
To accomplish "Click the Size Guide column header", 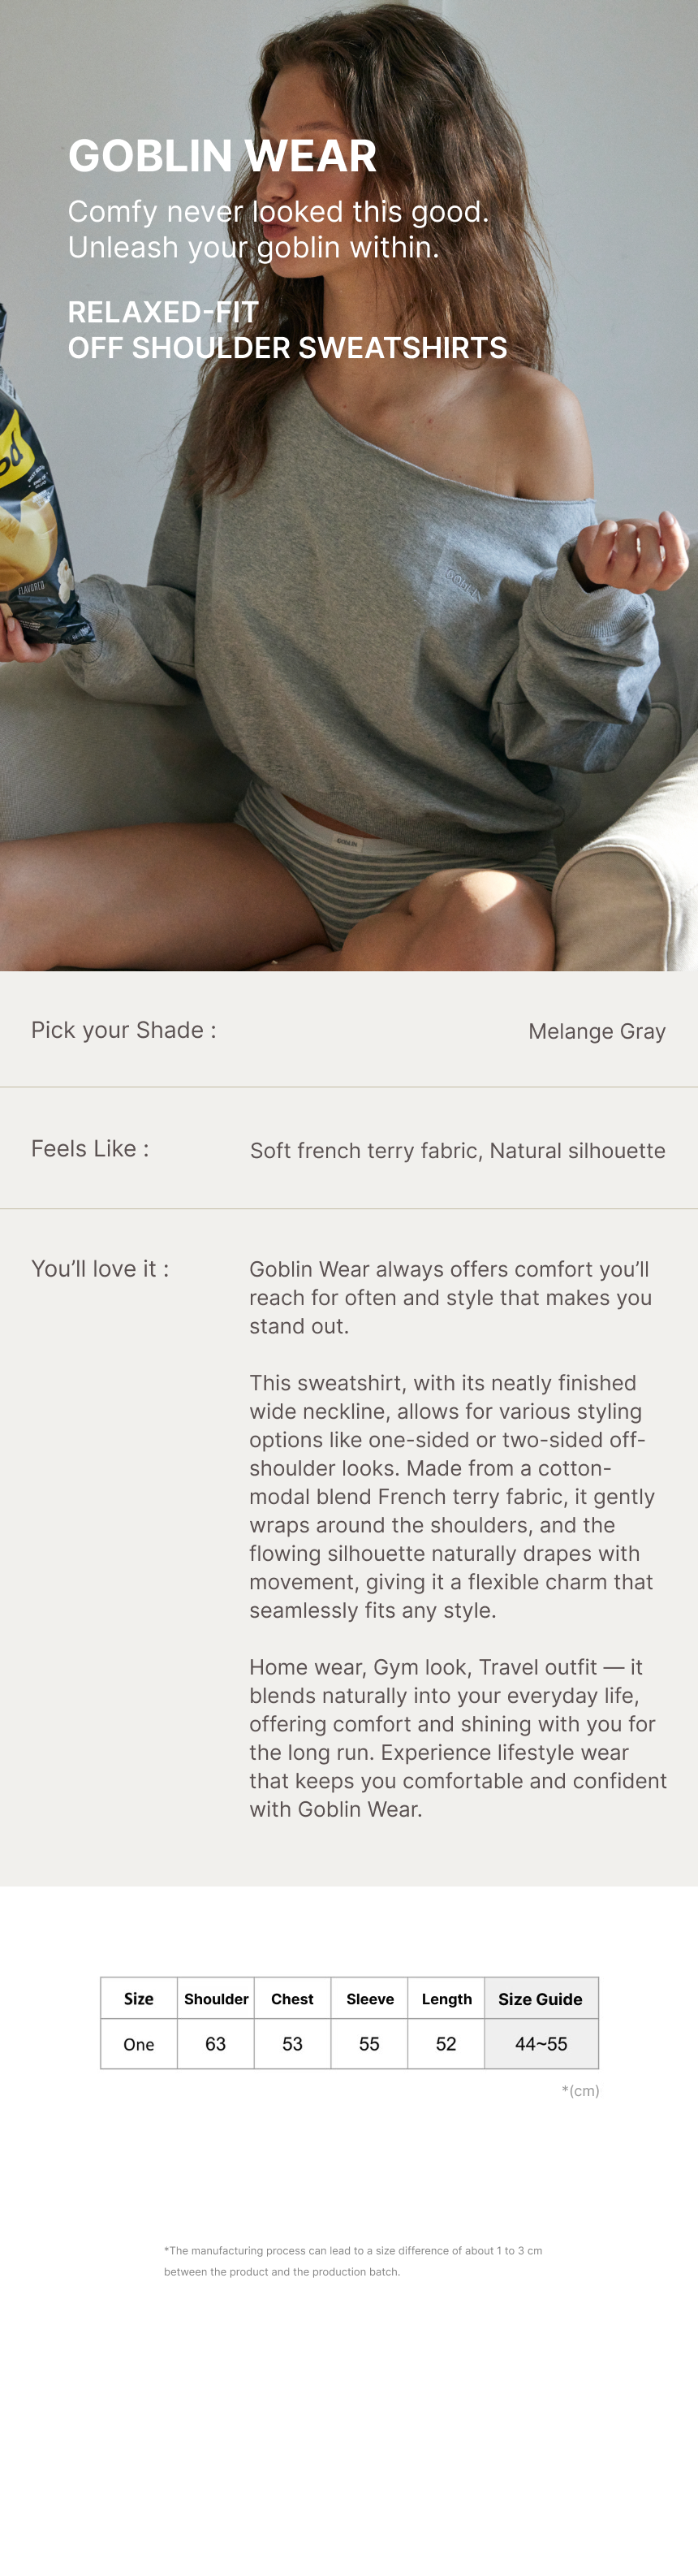I will [540, 1999].
